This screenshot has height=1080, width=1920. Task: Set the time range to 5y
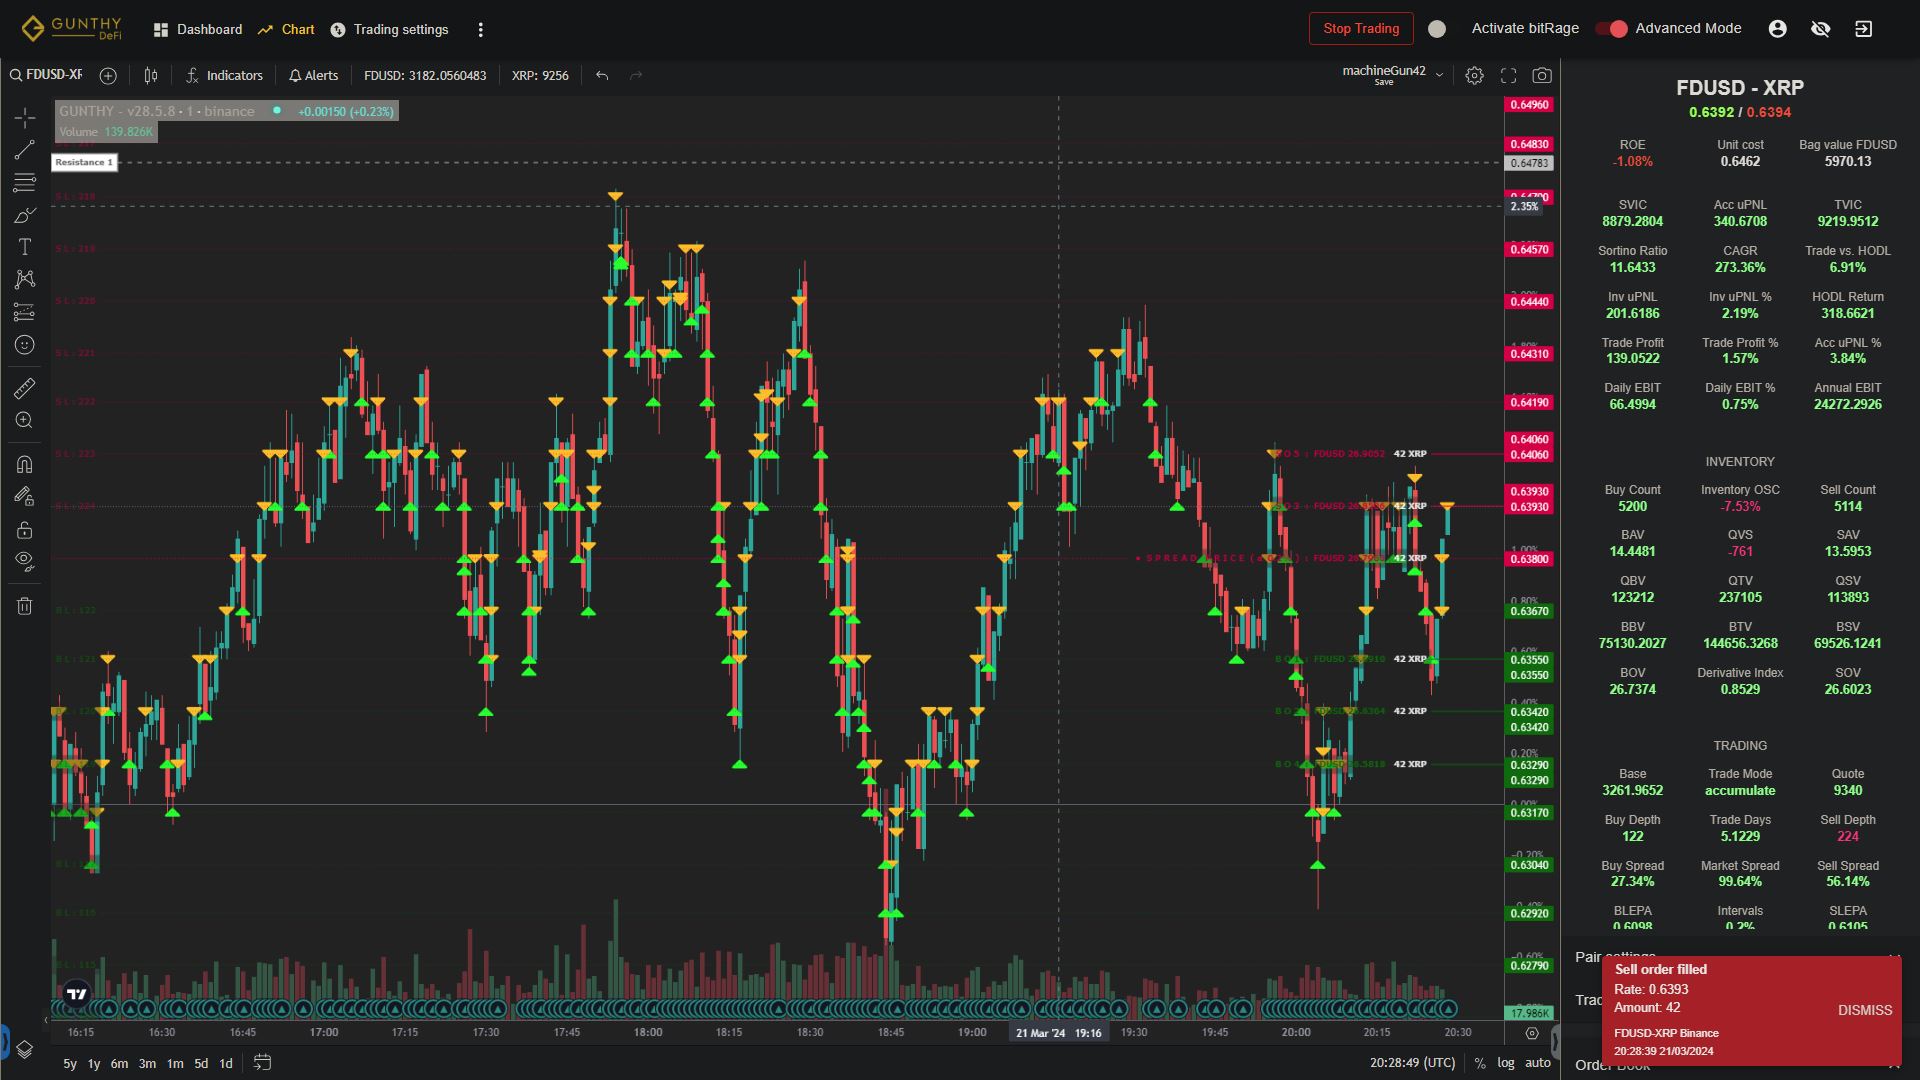point(70,1063)
